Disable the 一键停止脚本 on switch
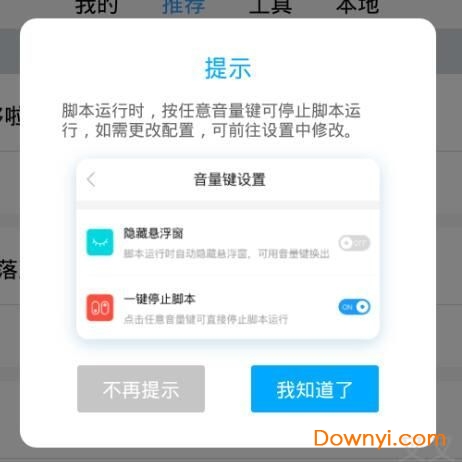 (354, 307)
